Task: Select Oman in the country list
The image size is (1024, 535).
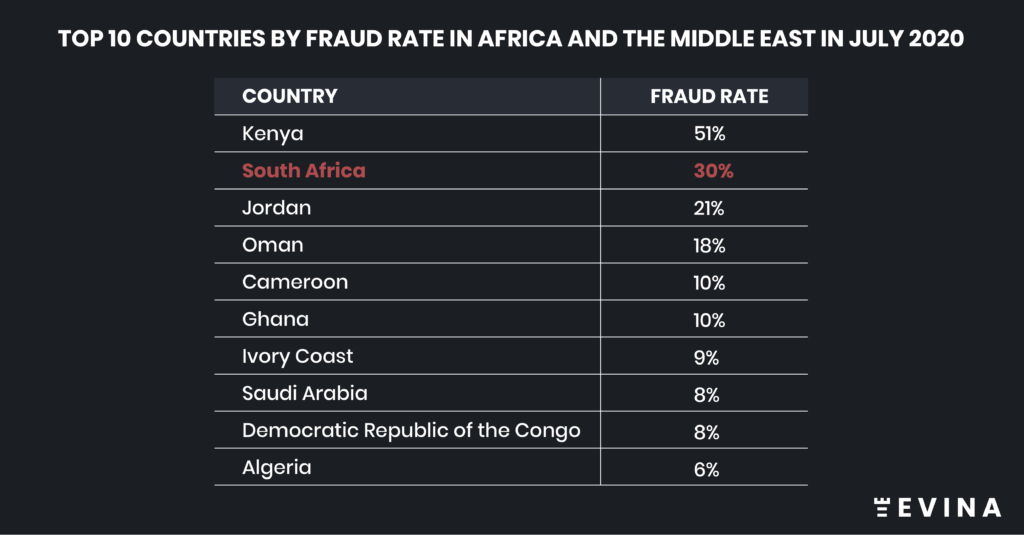Action: tap(273, 245)
